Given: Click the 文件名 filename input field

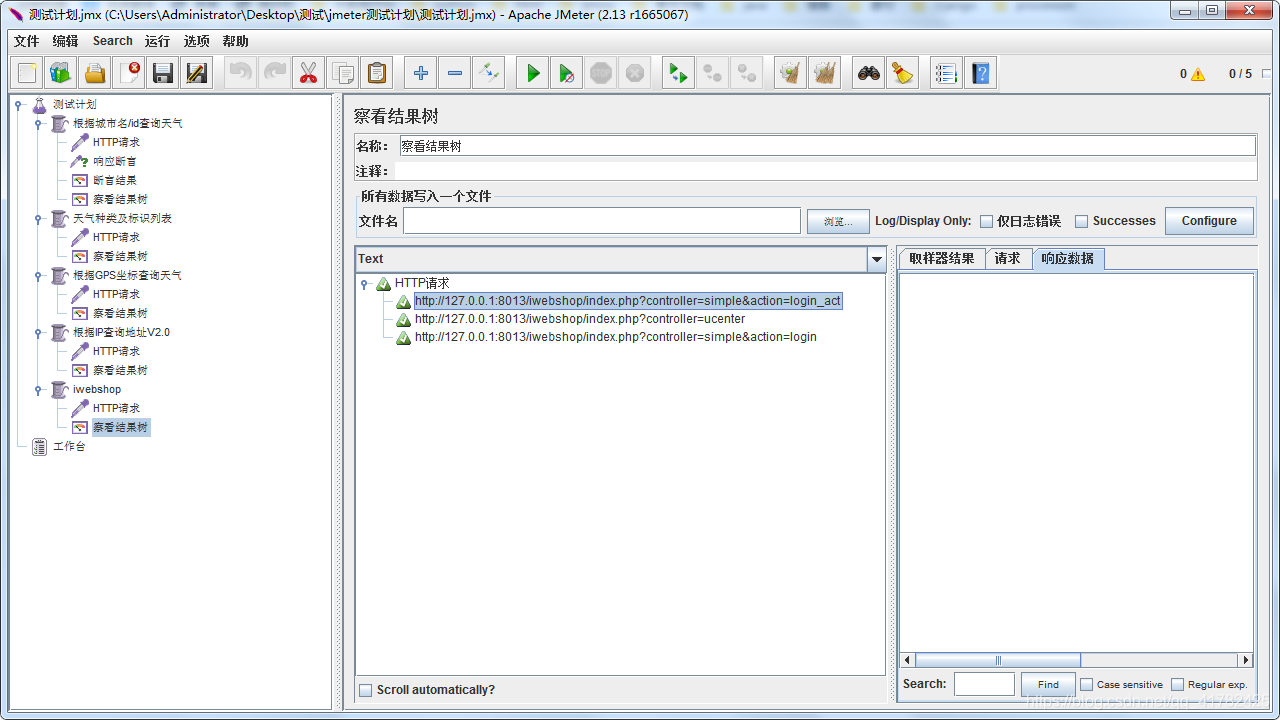Looking at the screenshot, I should pos(601,221).
